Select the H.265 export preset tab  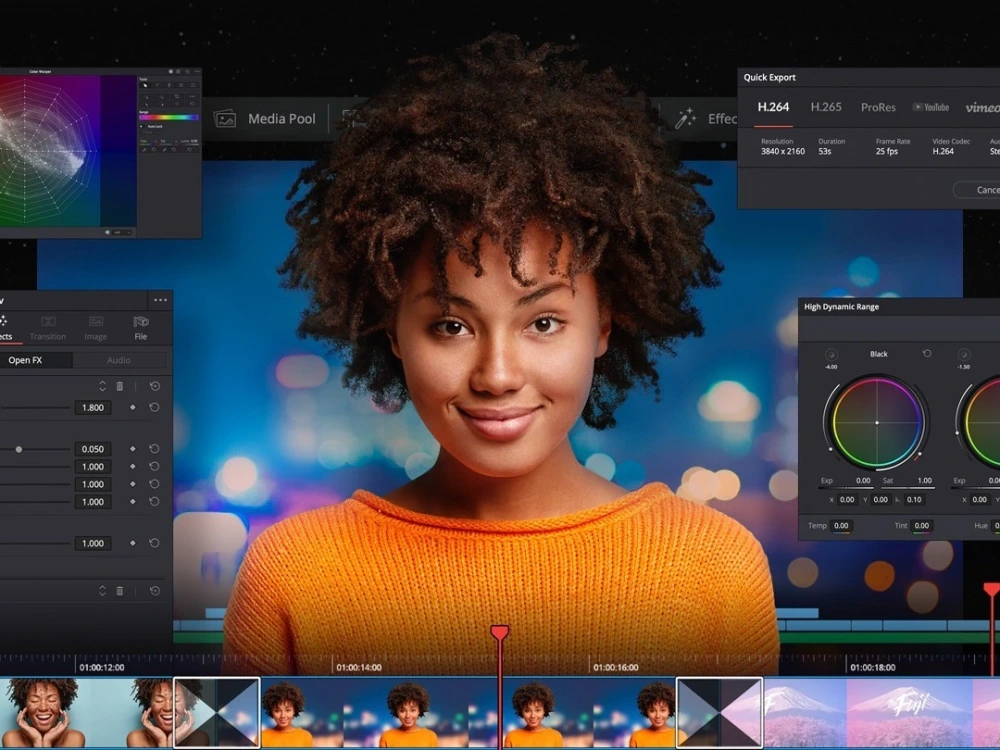tap(826, 107)
